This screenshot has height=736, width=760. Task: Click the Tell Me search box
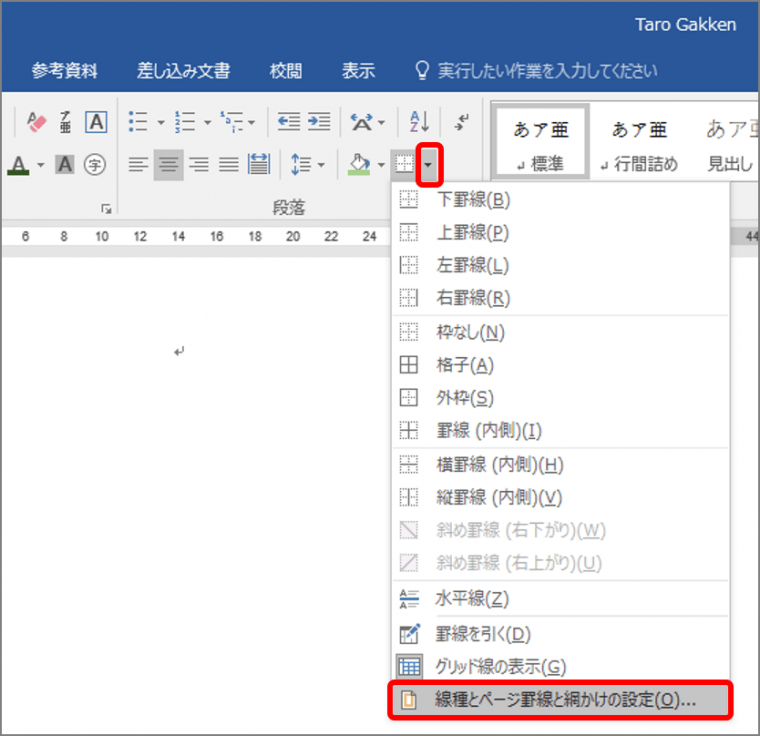point(536,71)
